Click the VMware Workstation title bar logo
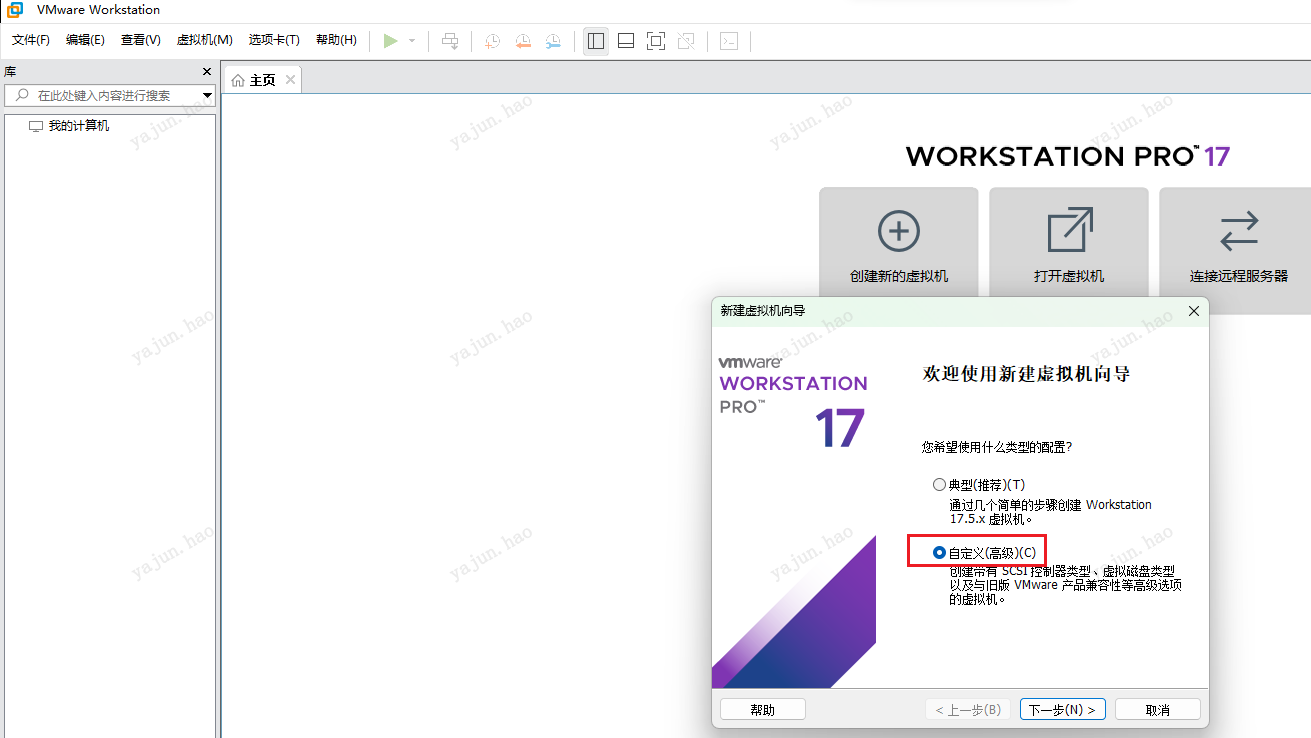1311x738 pixels. point(16,10)
